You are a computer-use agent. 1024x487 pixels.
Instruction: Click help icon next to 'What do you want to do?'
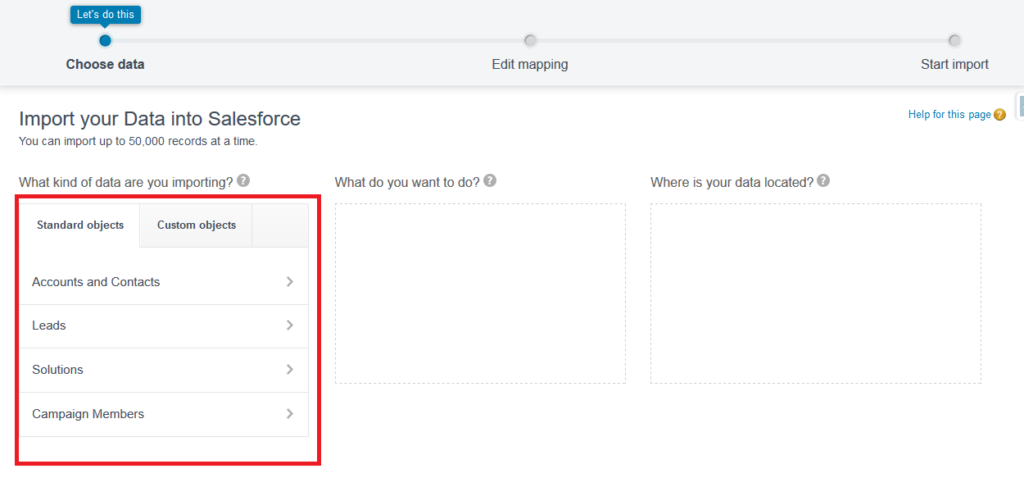(490, 180)
